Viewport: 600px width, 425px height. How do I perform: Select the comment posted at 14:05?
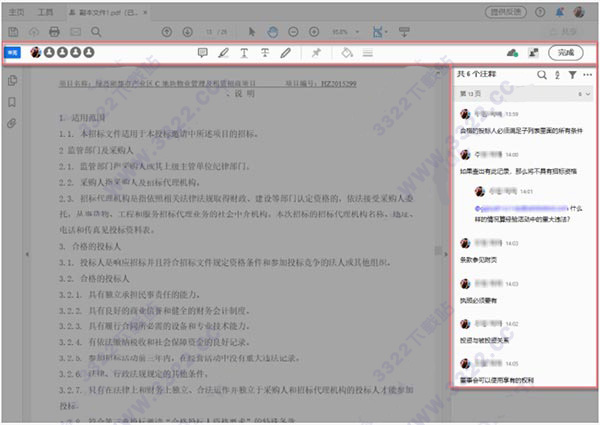pos(523,371)
